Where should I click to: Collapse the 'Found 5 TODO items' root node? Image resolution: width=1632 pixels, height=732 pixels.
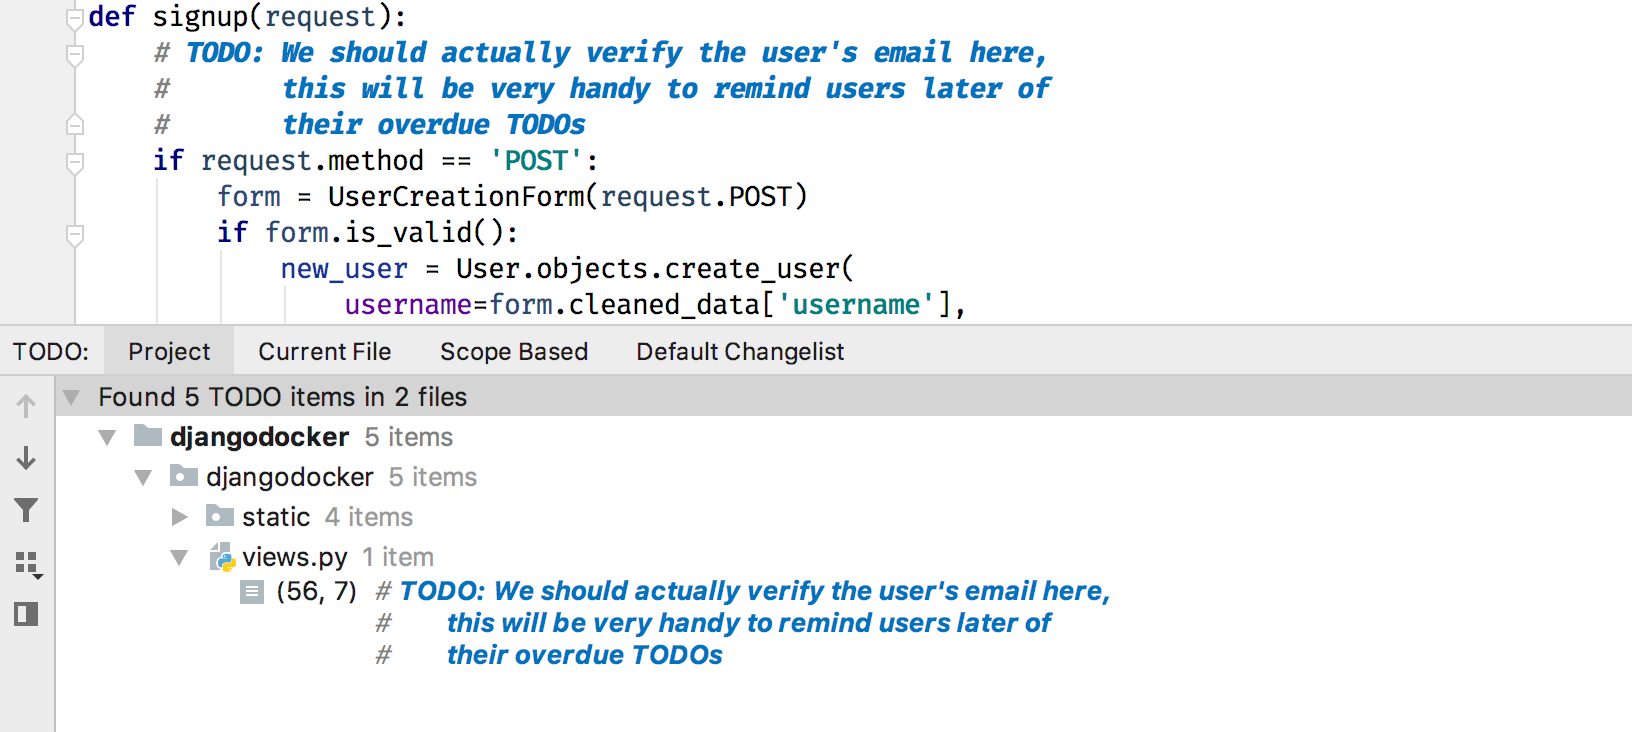tap(71, 397)
